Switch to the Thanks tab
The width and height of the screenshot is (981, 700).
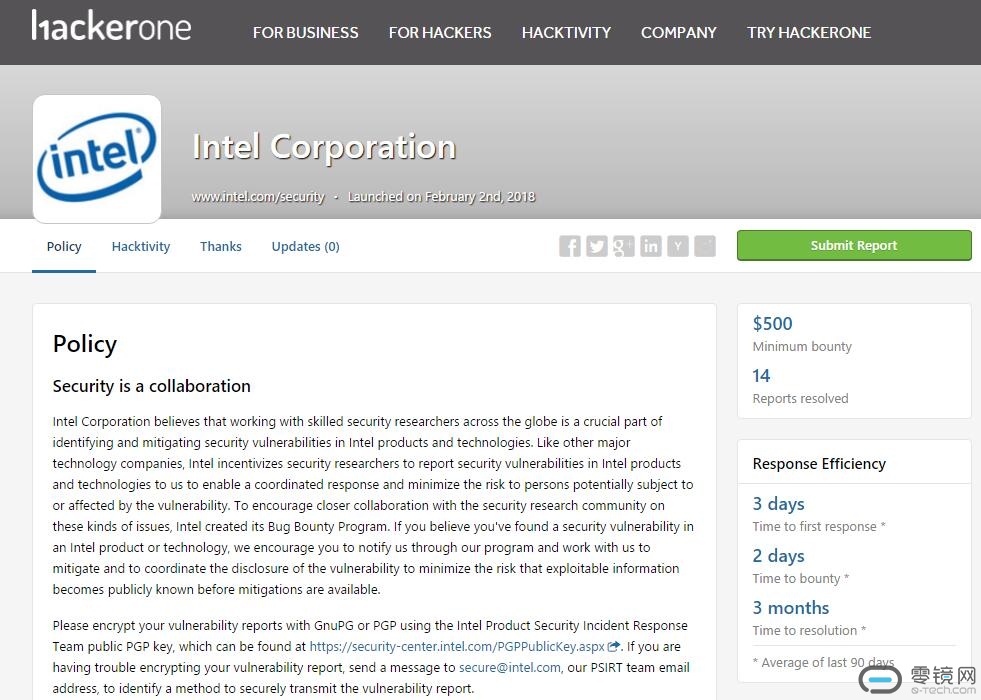click(x=221, y=246)
